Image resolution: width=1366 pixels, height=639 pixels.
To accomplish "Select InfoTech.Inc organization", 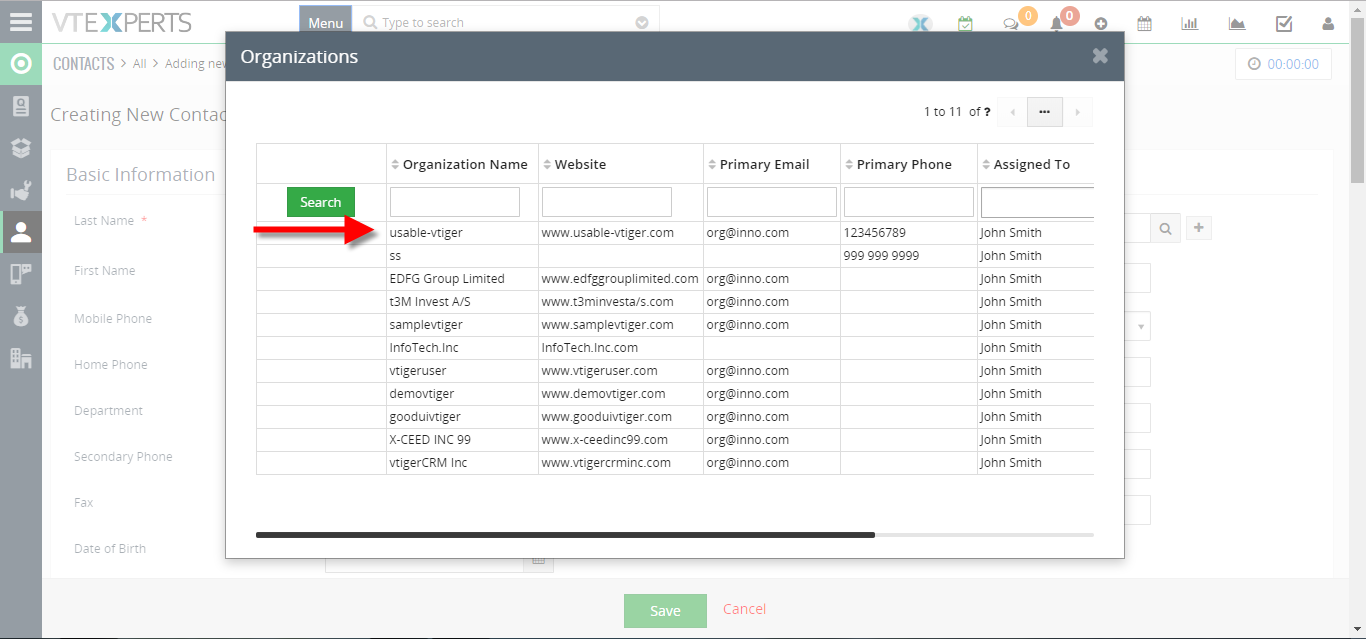I will coord(424,348).
